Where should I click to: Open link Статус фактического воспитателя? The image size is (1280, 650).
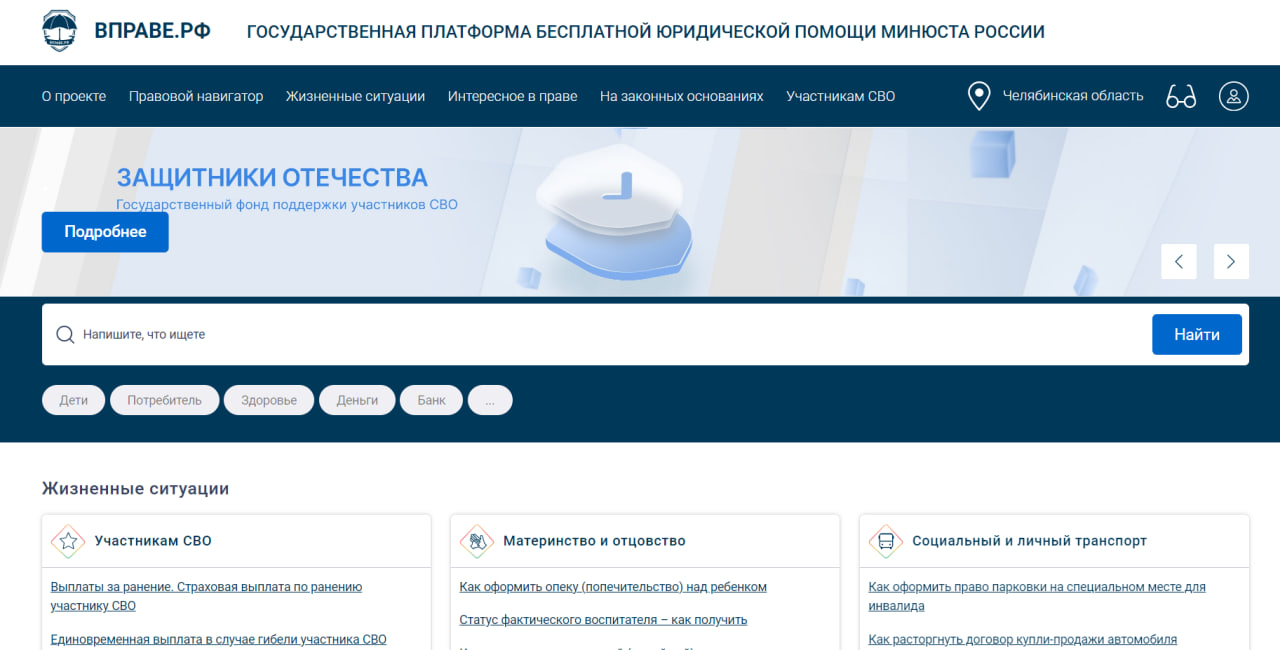click(x=603, y=620)
